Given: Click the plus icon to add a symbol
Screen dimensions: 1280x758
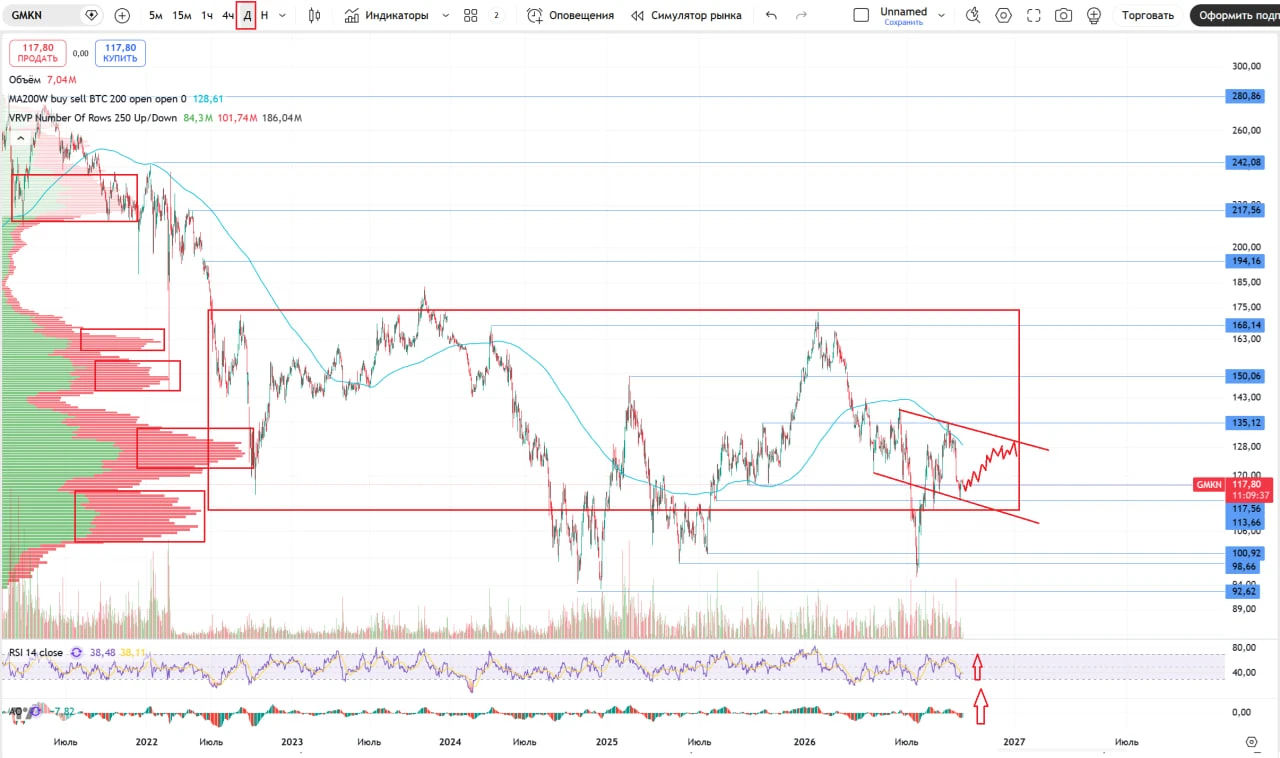Looking at the screenshot, I should click(x=122, y=15).
